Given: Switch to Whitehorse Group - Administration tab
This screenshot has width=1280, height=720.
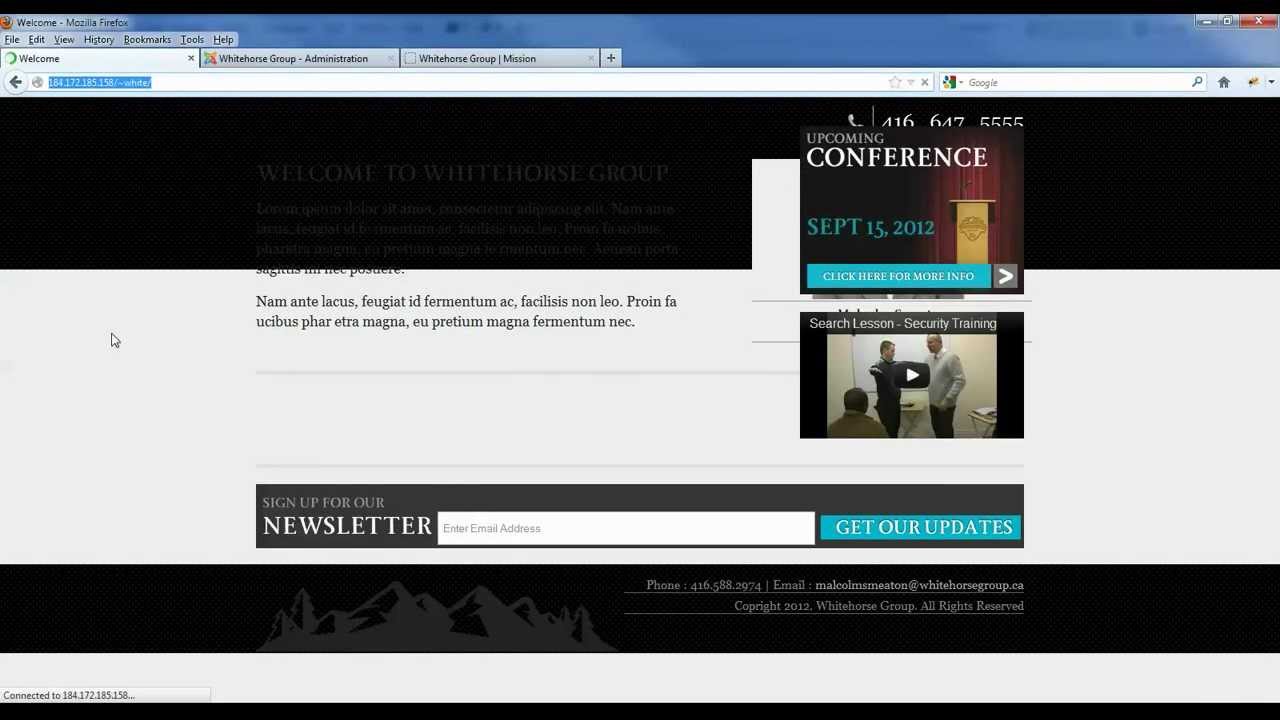Looking at the screenshot, I should 300,59.
